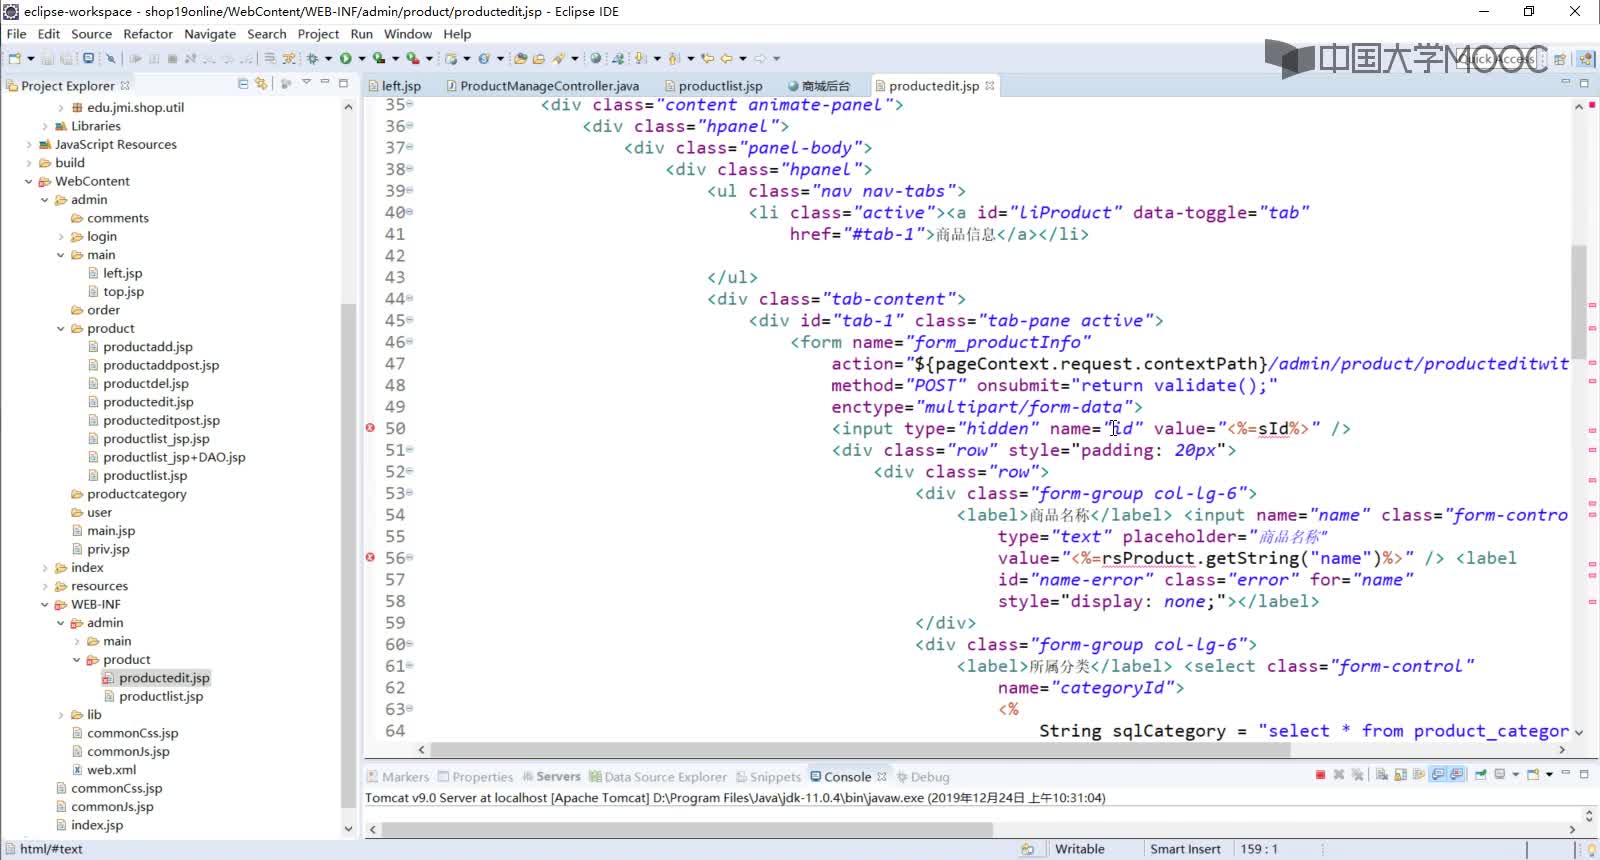Click the Run External Tools icon

[412, 59]
